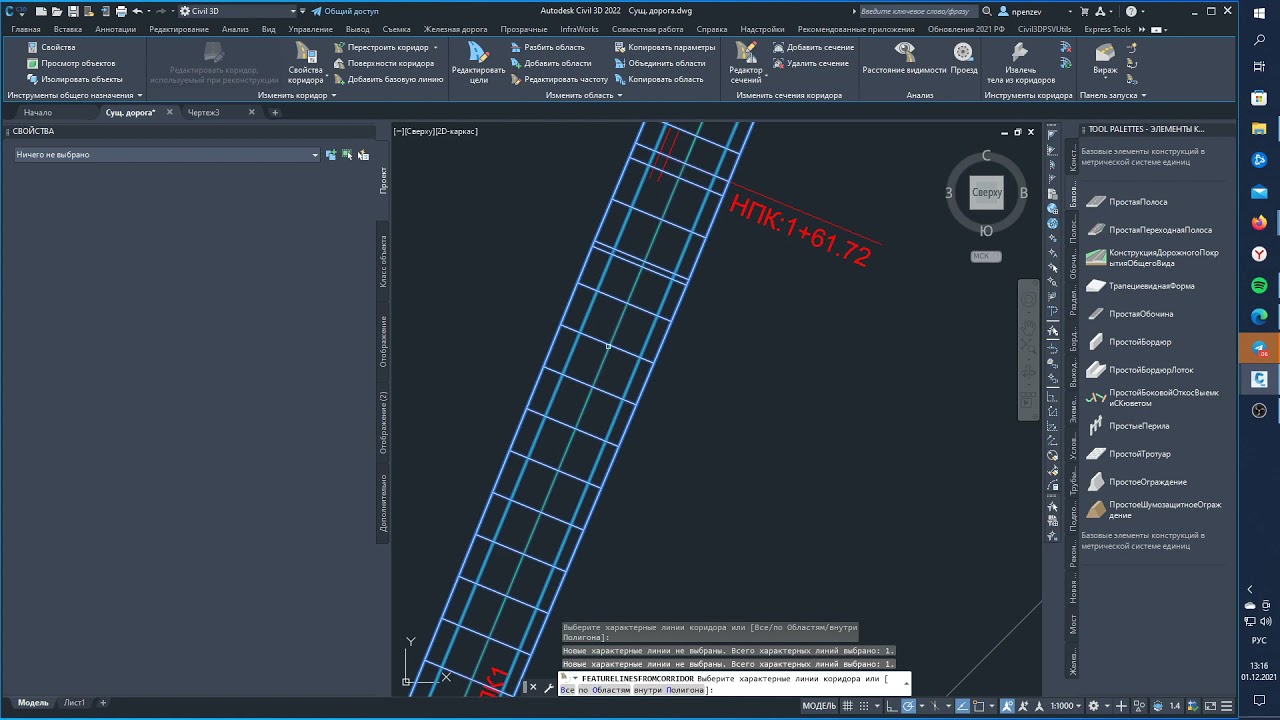Open annotation scale 1:1000 dropdown

[1066, 705]
